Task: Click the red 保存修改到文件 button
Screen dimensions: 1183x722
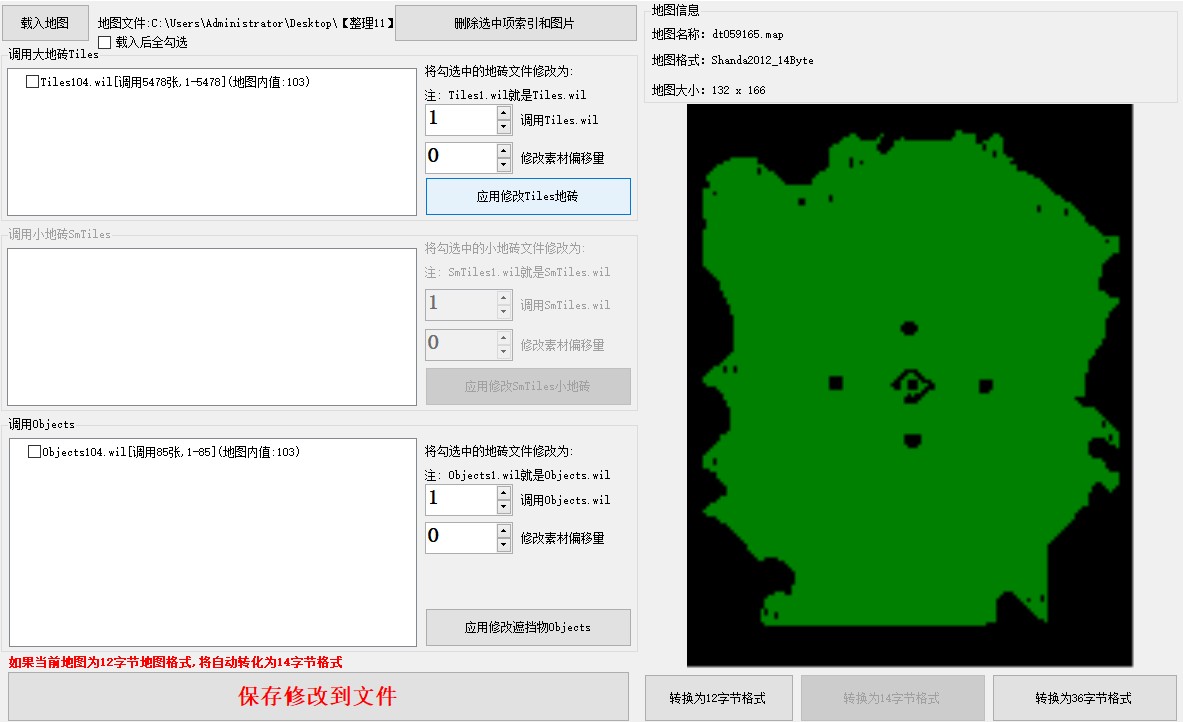Action: [318, 696]
